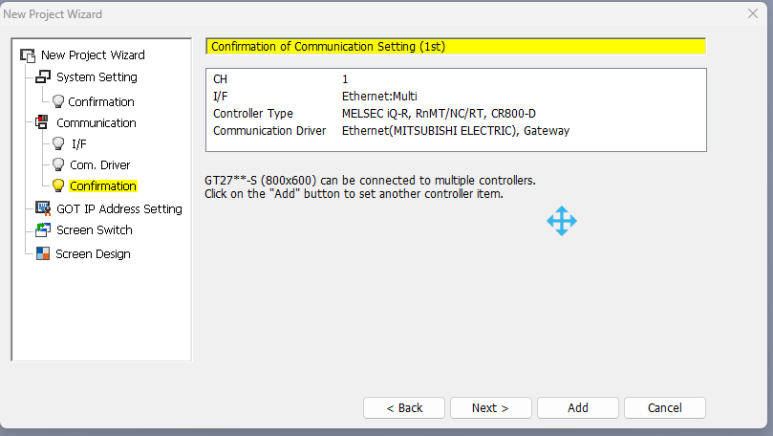Select the highlighted Confirmation step
Screen dimensions: 773x436
click(x=103, y=186)
